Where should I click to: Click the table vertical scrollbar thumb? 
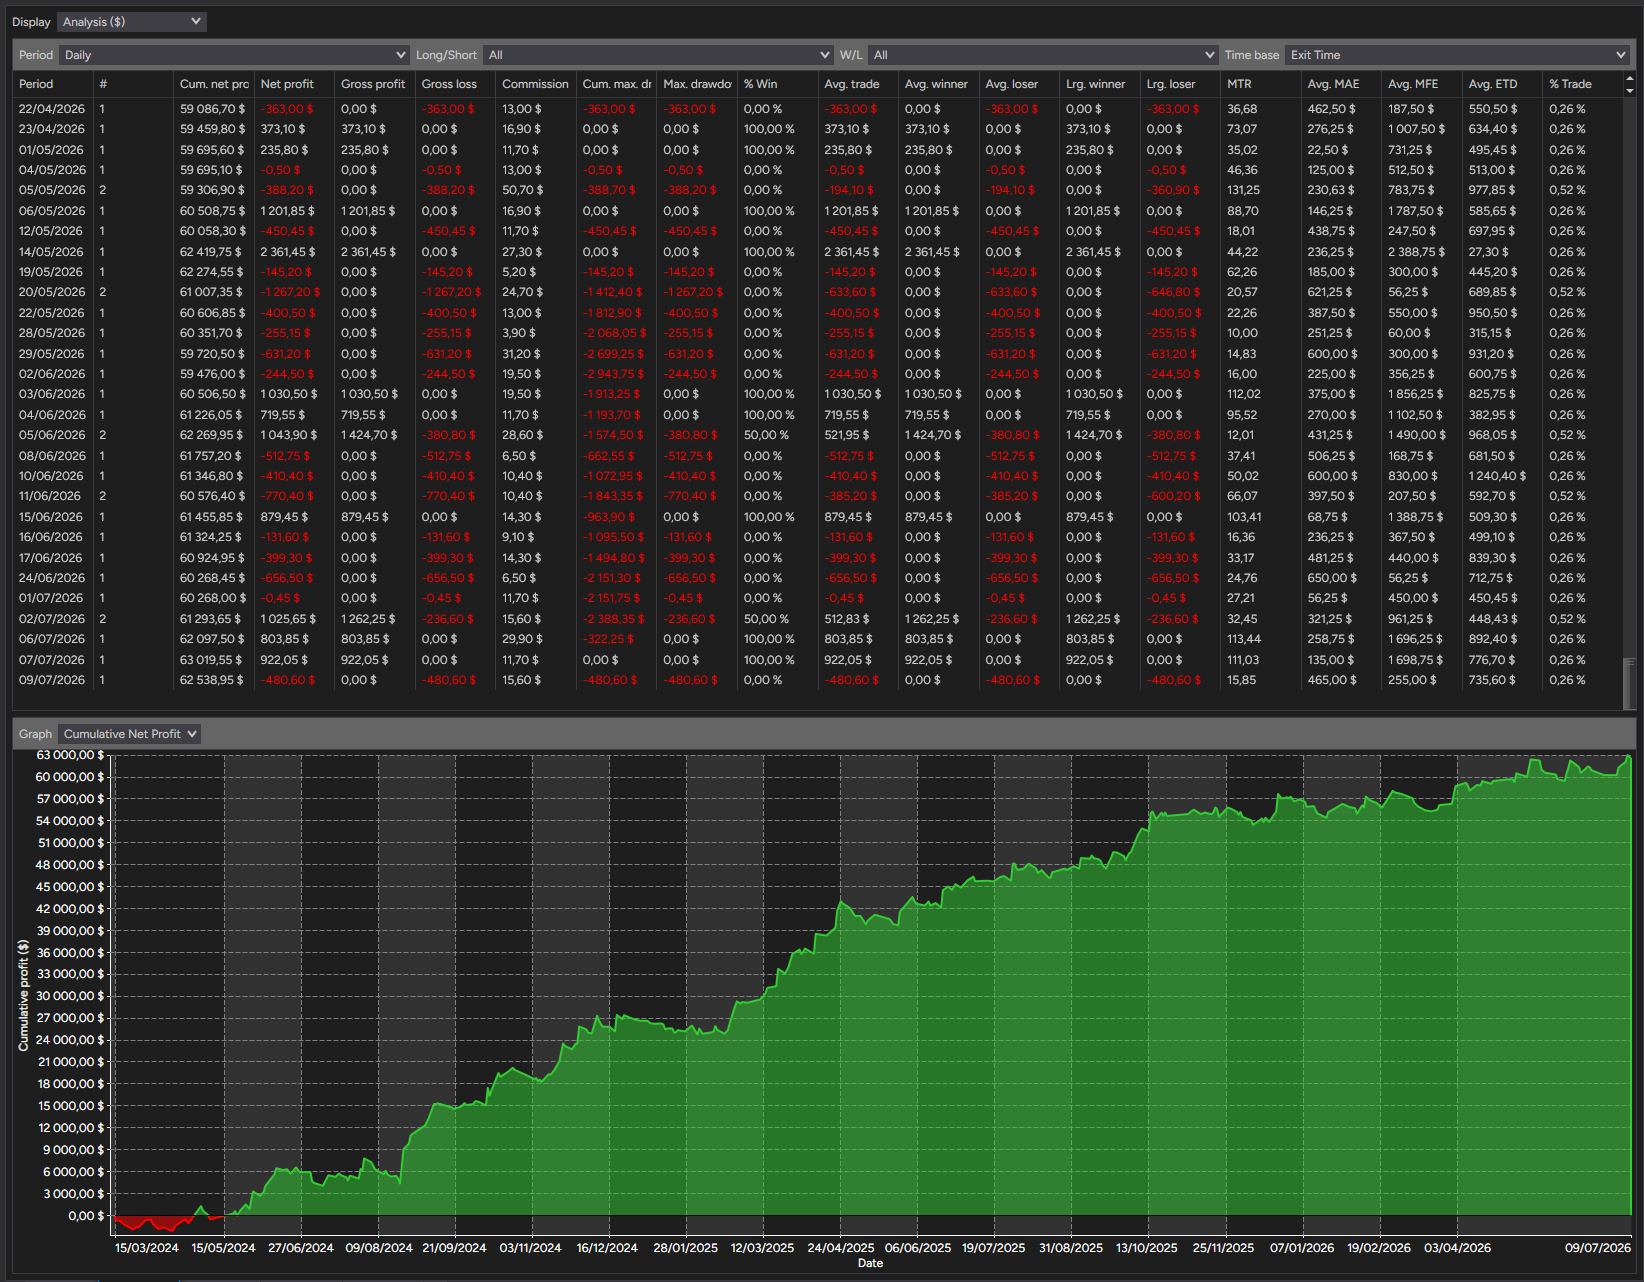pos(1630,683)
